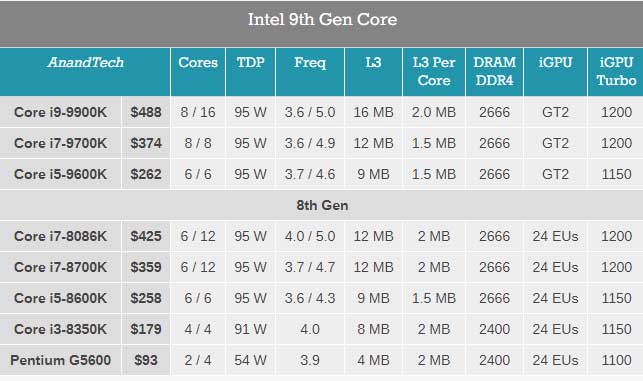Click the L3 Per Core header
Screen dimensions: 643x381
click(x=434, y=72)
